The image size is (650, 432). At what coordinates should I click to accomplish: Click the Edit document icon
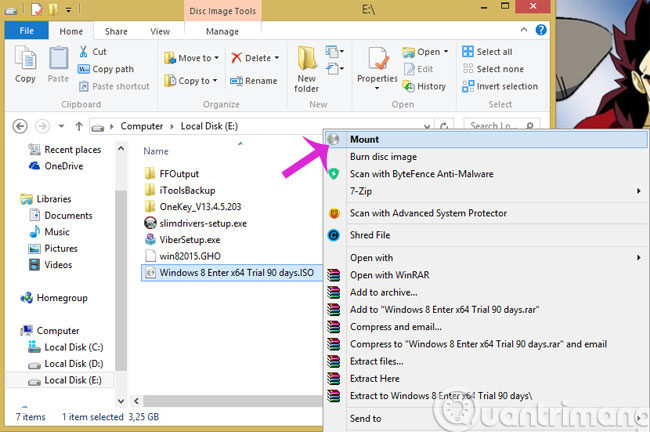coord(409,69)
